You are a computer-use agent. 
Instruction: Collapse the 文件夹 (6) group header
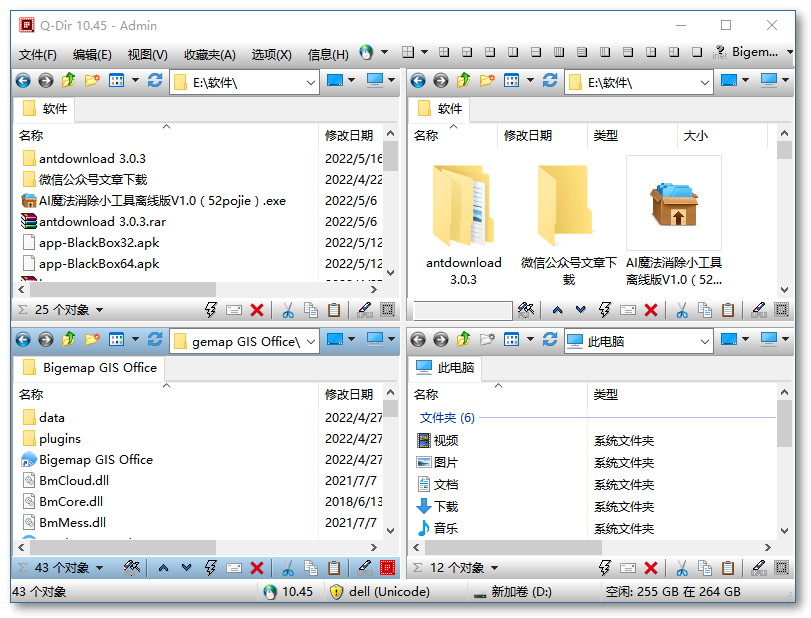447,417
